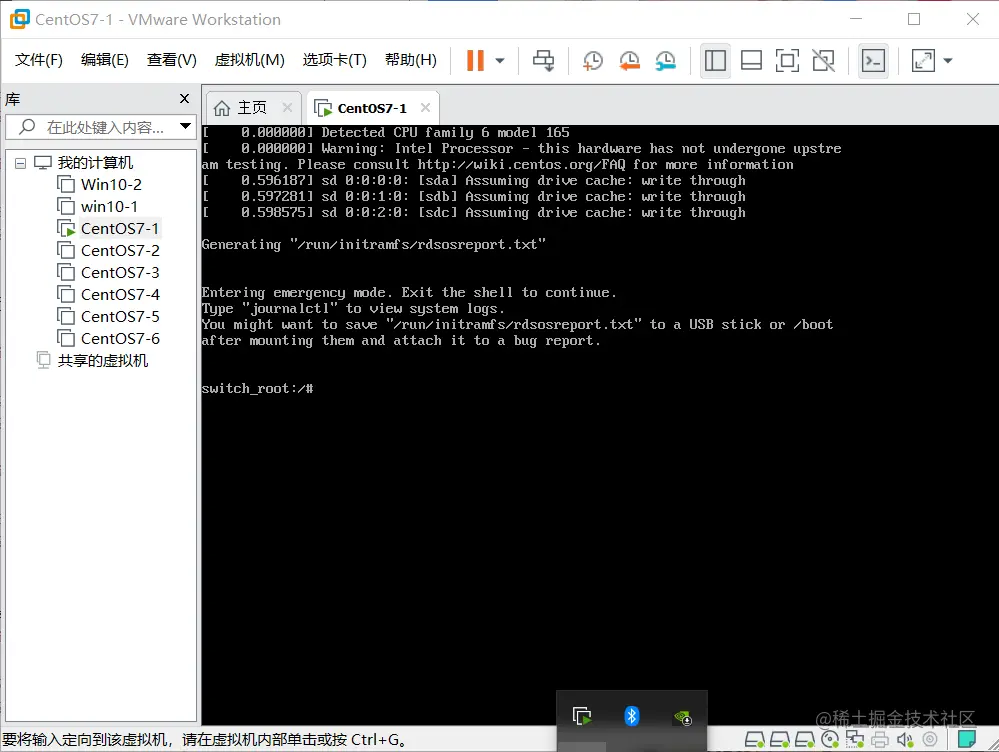Close the CentOS7-1 tab
Image resolution: width=999 pixels, height=752 pixels.
point(426,108)
